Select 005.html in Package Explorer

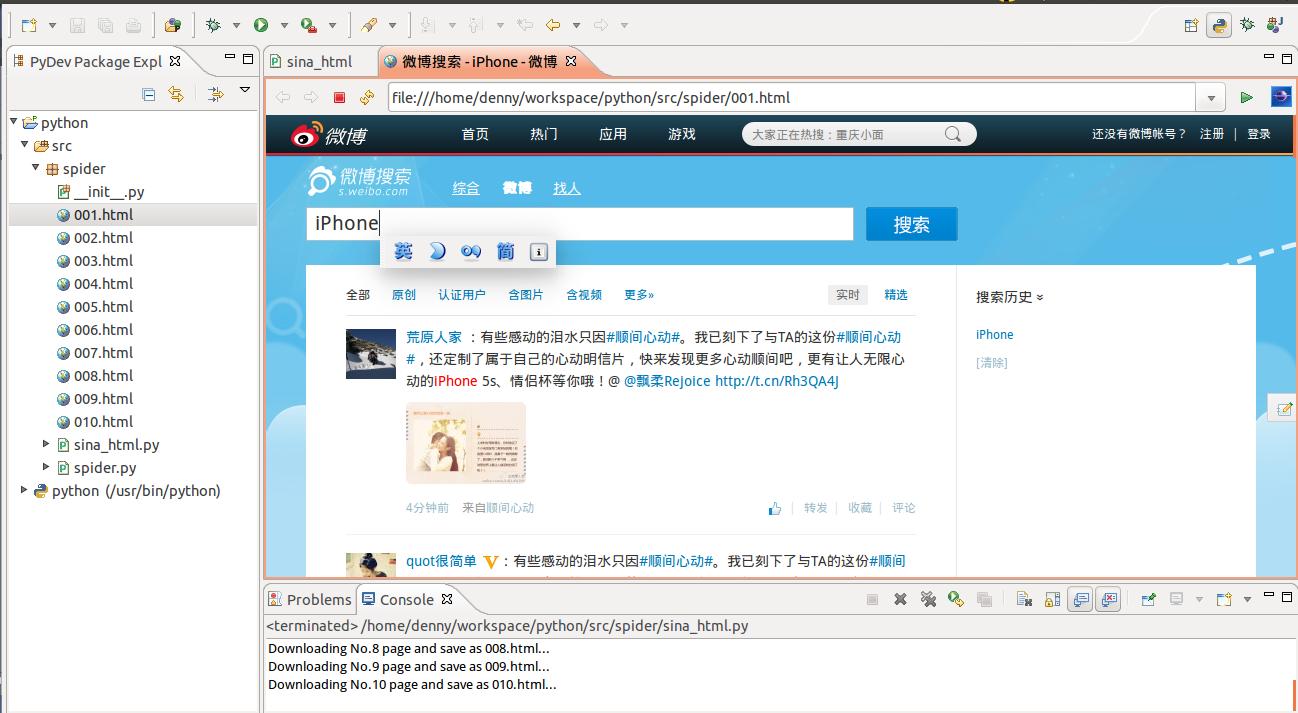click(x=95, y=307)
